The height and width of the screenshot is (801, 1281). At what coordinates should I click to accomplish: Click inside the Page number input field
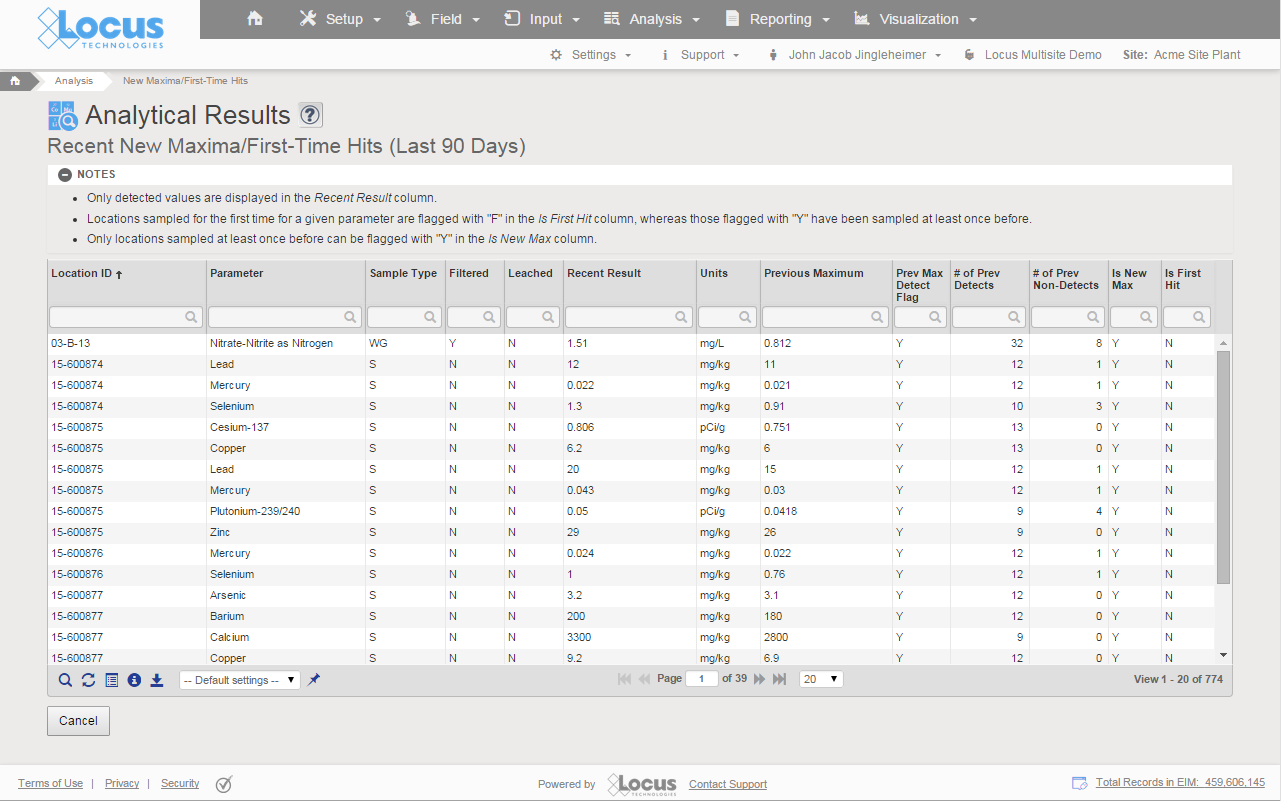tap(701, 677)
